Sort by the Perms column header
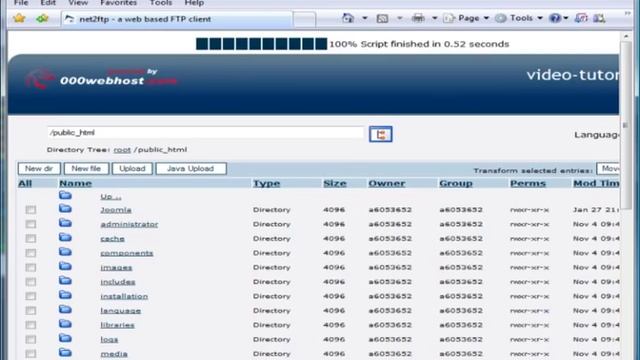 click(x=528, y=183)
